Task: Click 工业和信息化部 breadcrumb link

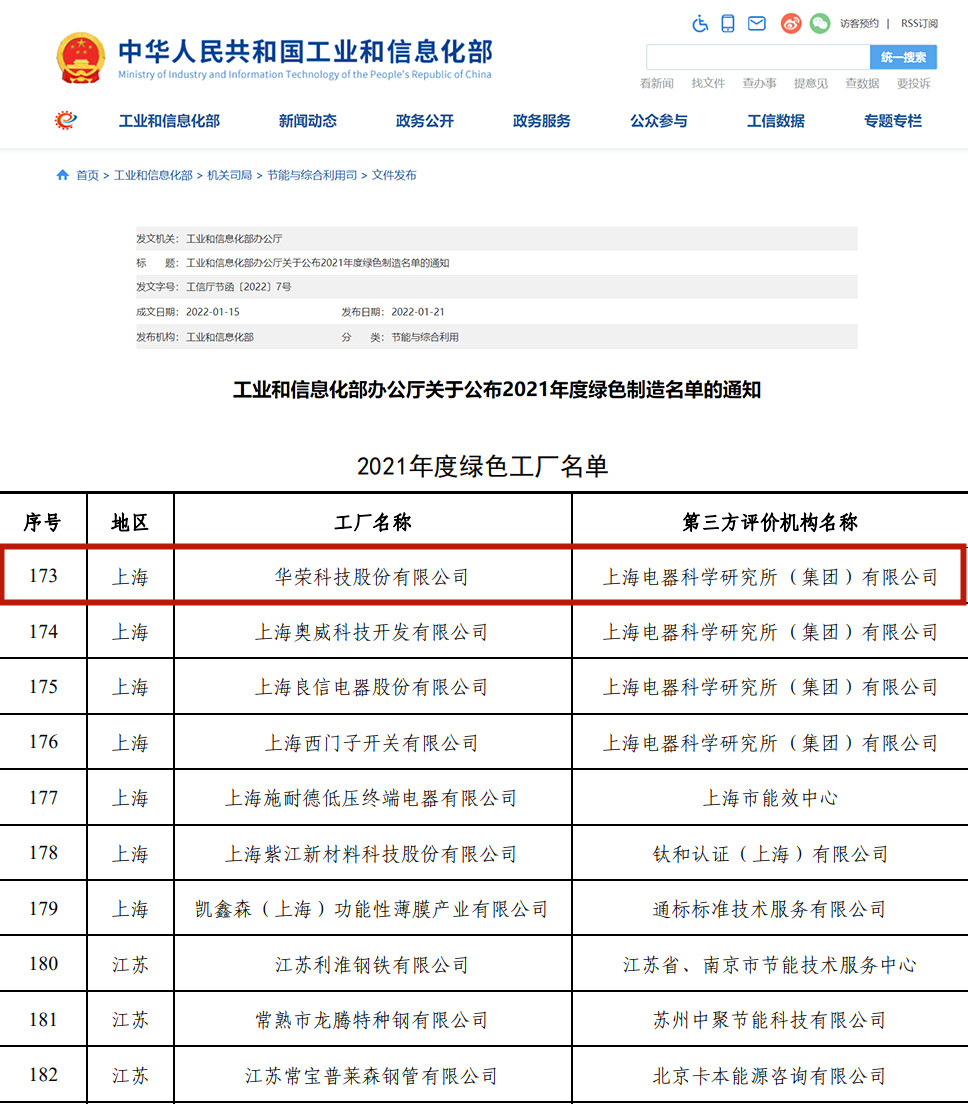Action: (x=153, y=175)
